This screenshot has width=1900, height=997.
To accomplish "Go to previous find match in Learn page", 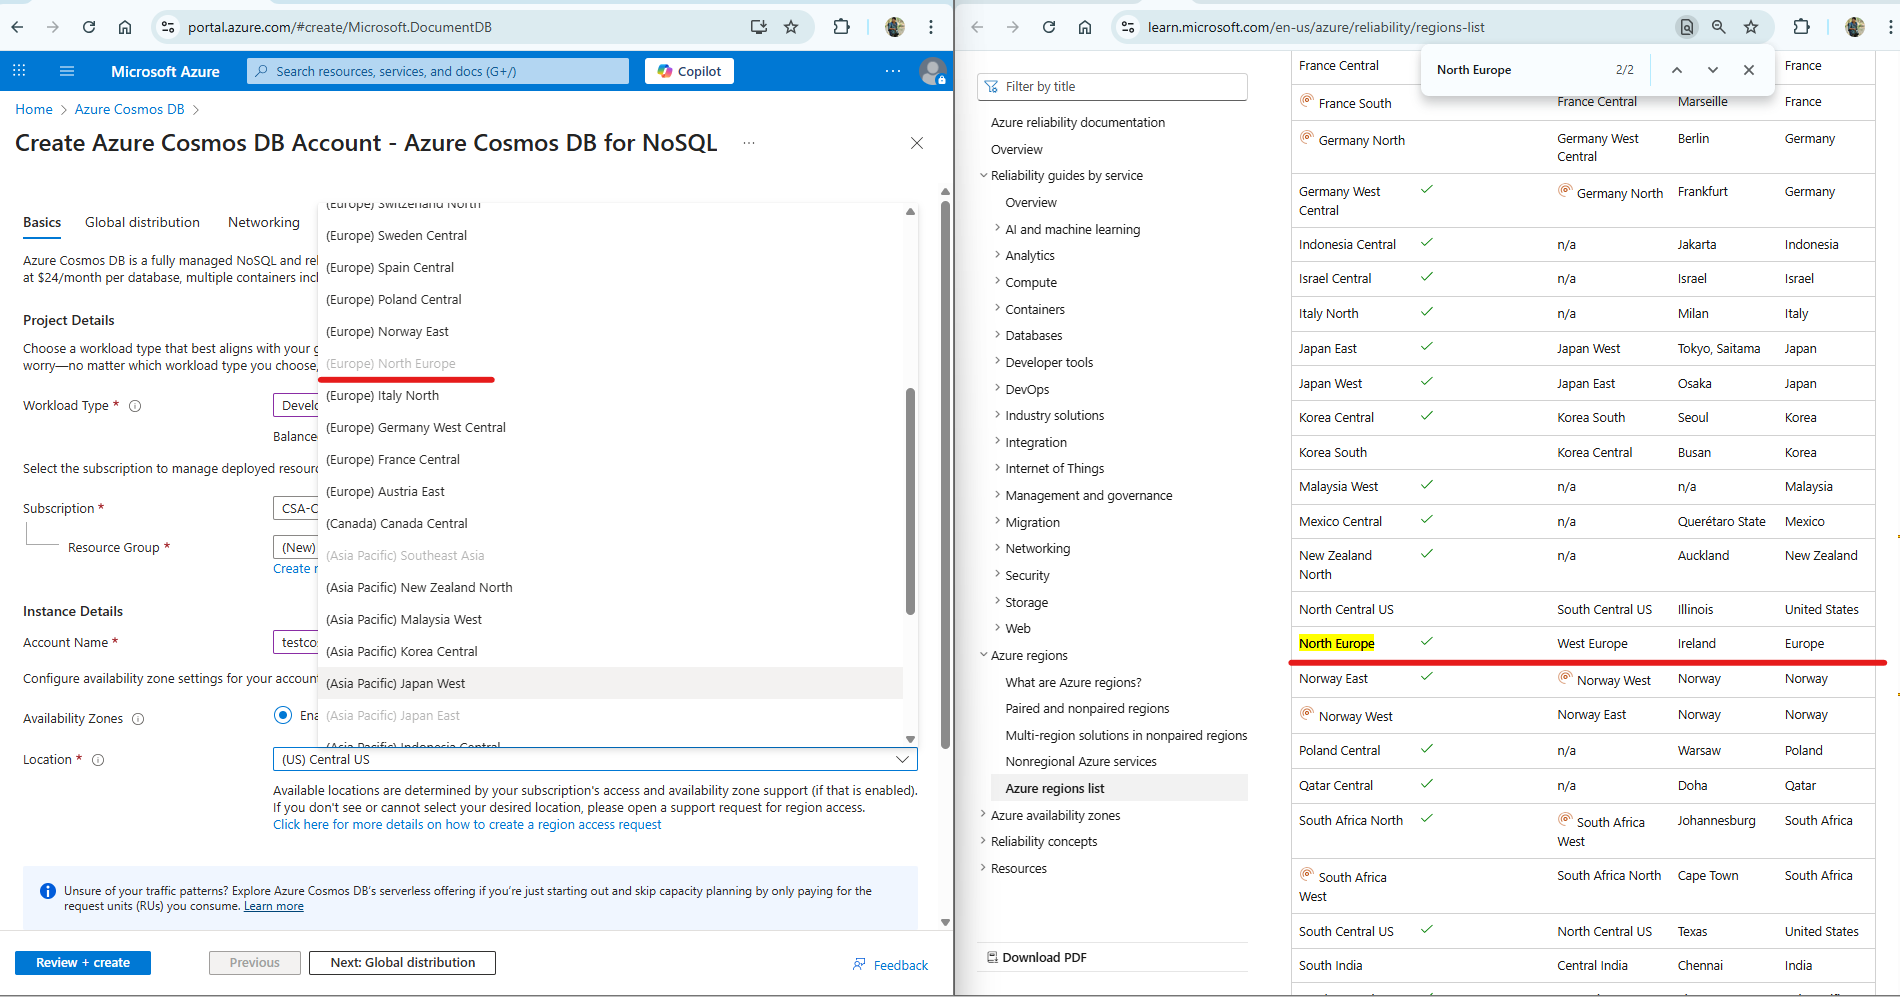I will [1677, 70].
